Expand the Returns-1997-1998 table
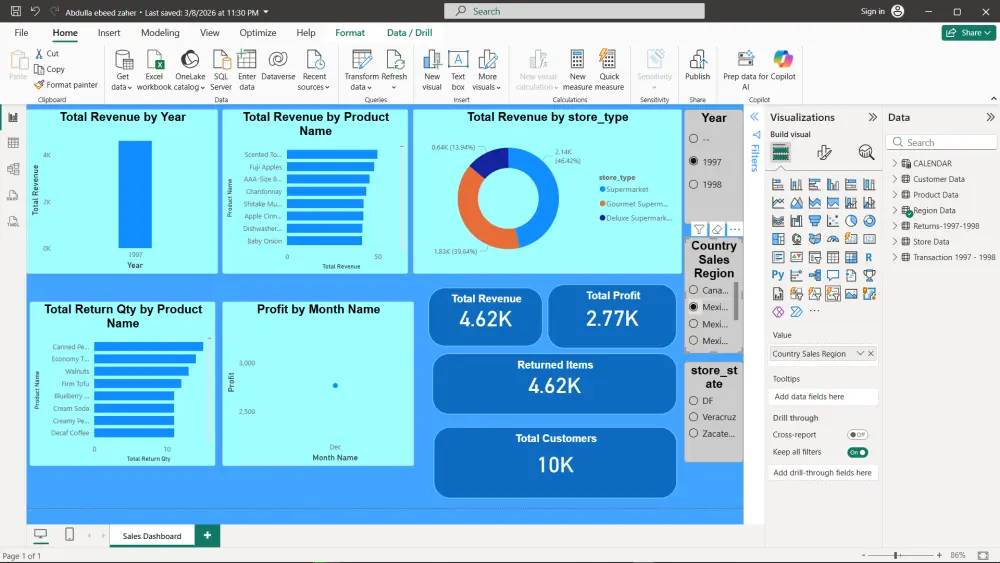Screen dimensions: 1000x563 [895, 226]
